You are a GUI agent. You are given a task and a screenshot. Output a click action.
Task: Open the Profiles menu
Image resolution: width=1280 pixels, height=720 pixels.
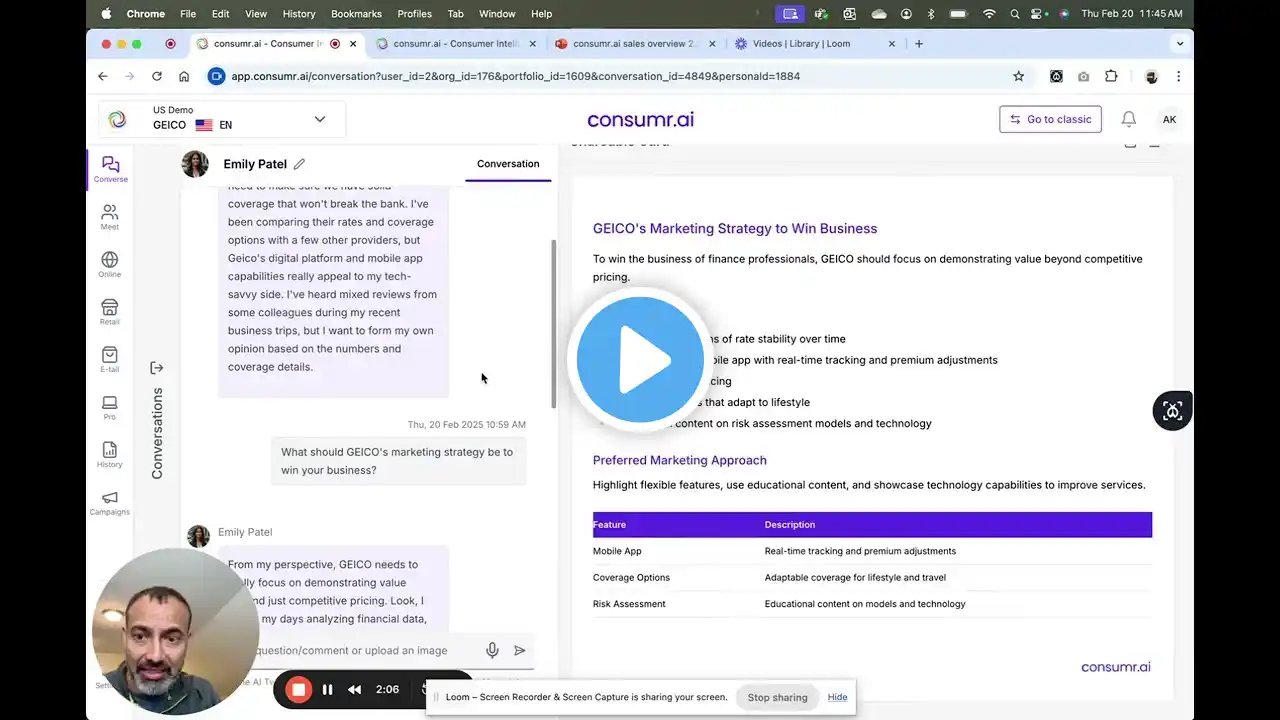[x=414, y=14]
